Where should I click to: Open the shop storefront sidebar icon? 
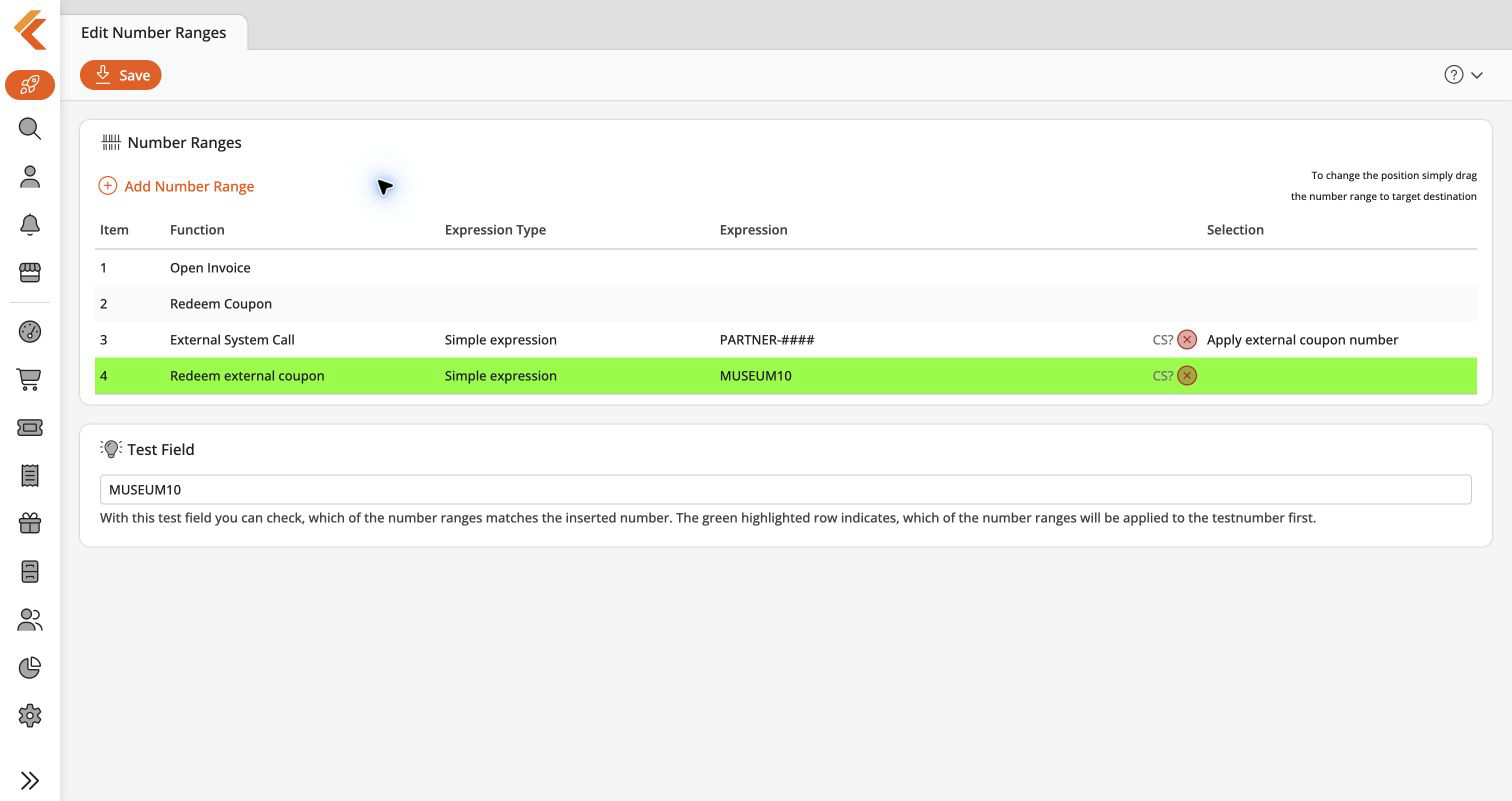(x=30, y=272)
